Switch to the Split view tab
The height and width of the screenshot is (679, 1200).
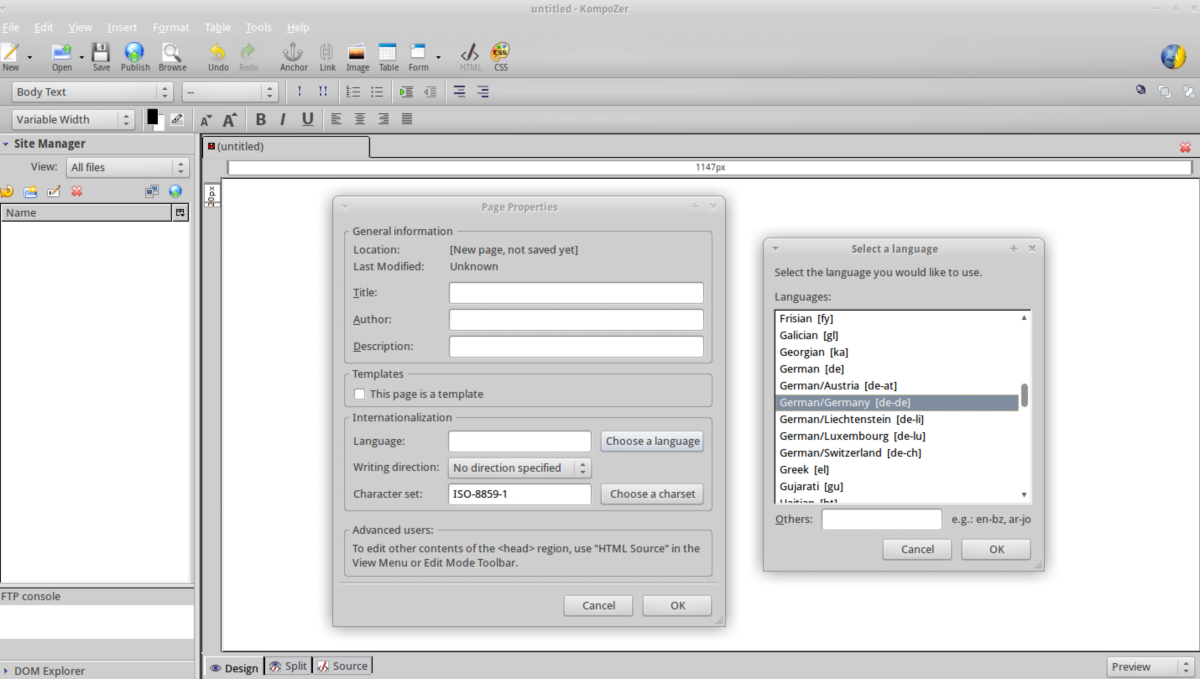coord(288,666)
